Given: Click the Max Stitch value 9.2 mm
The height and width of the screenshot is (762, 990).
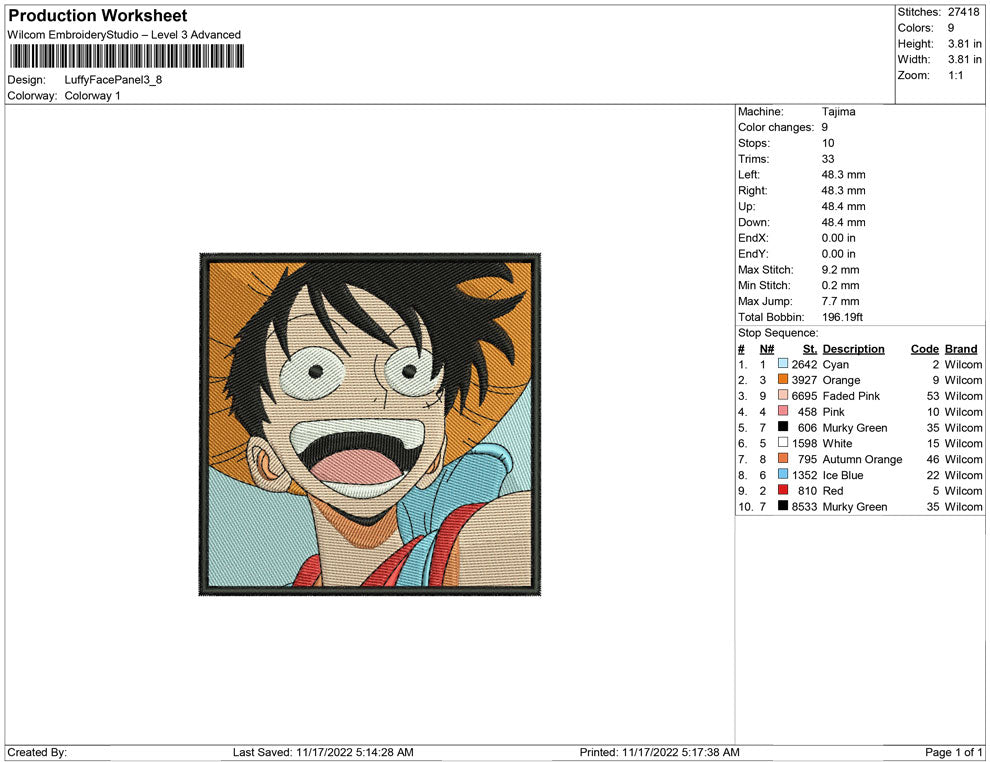Looking at the screenshot, I should [840, 269].
